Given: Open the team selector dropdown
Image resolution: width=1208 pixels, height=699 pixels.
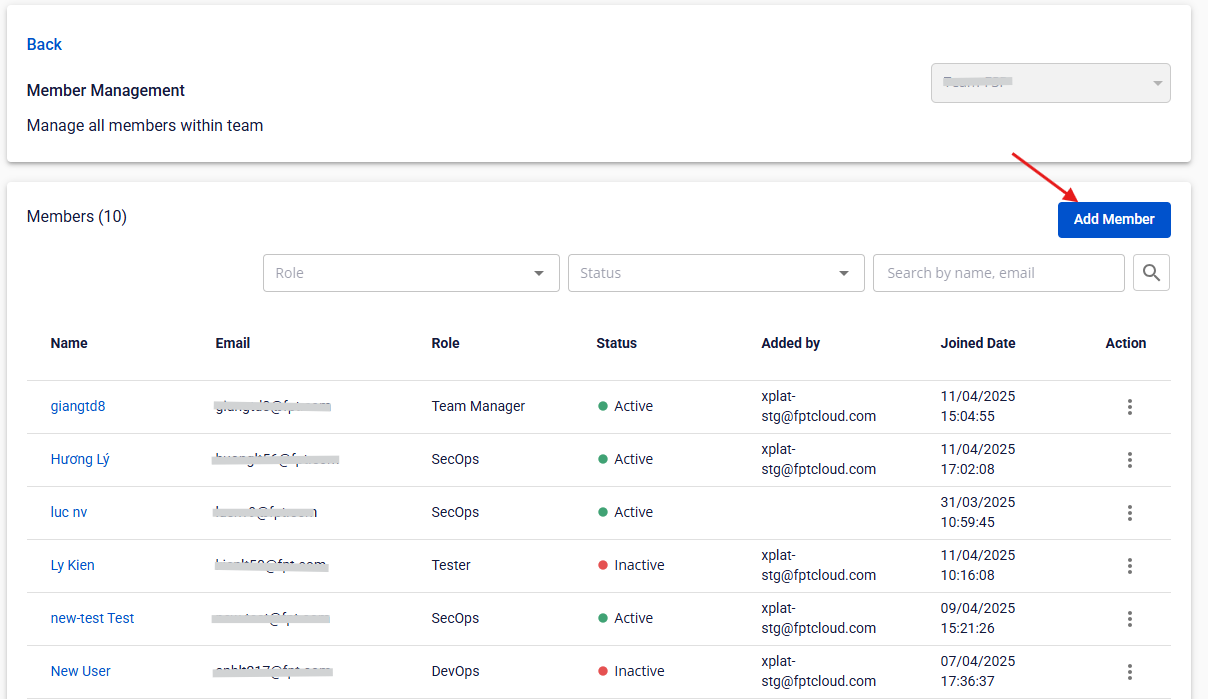Looking at the screenshot, I should pyautogui.click(x=1051, y=83).
